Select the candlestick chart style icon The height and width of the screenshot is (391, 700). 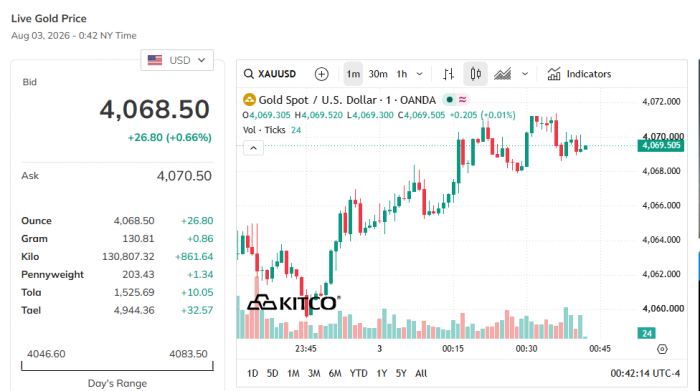click(475, 74)
